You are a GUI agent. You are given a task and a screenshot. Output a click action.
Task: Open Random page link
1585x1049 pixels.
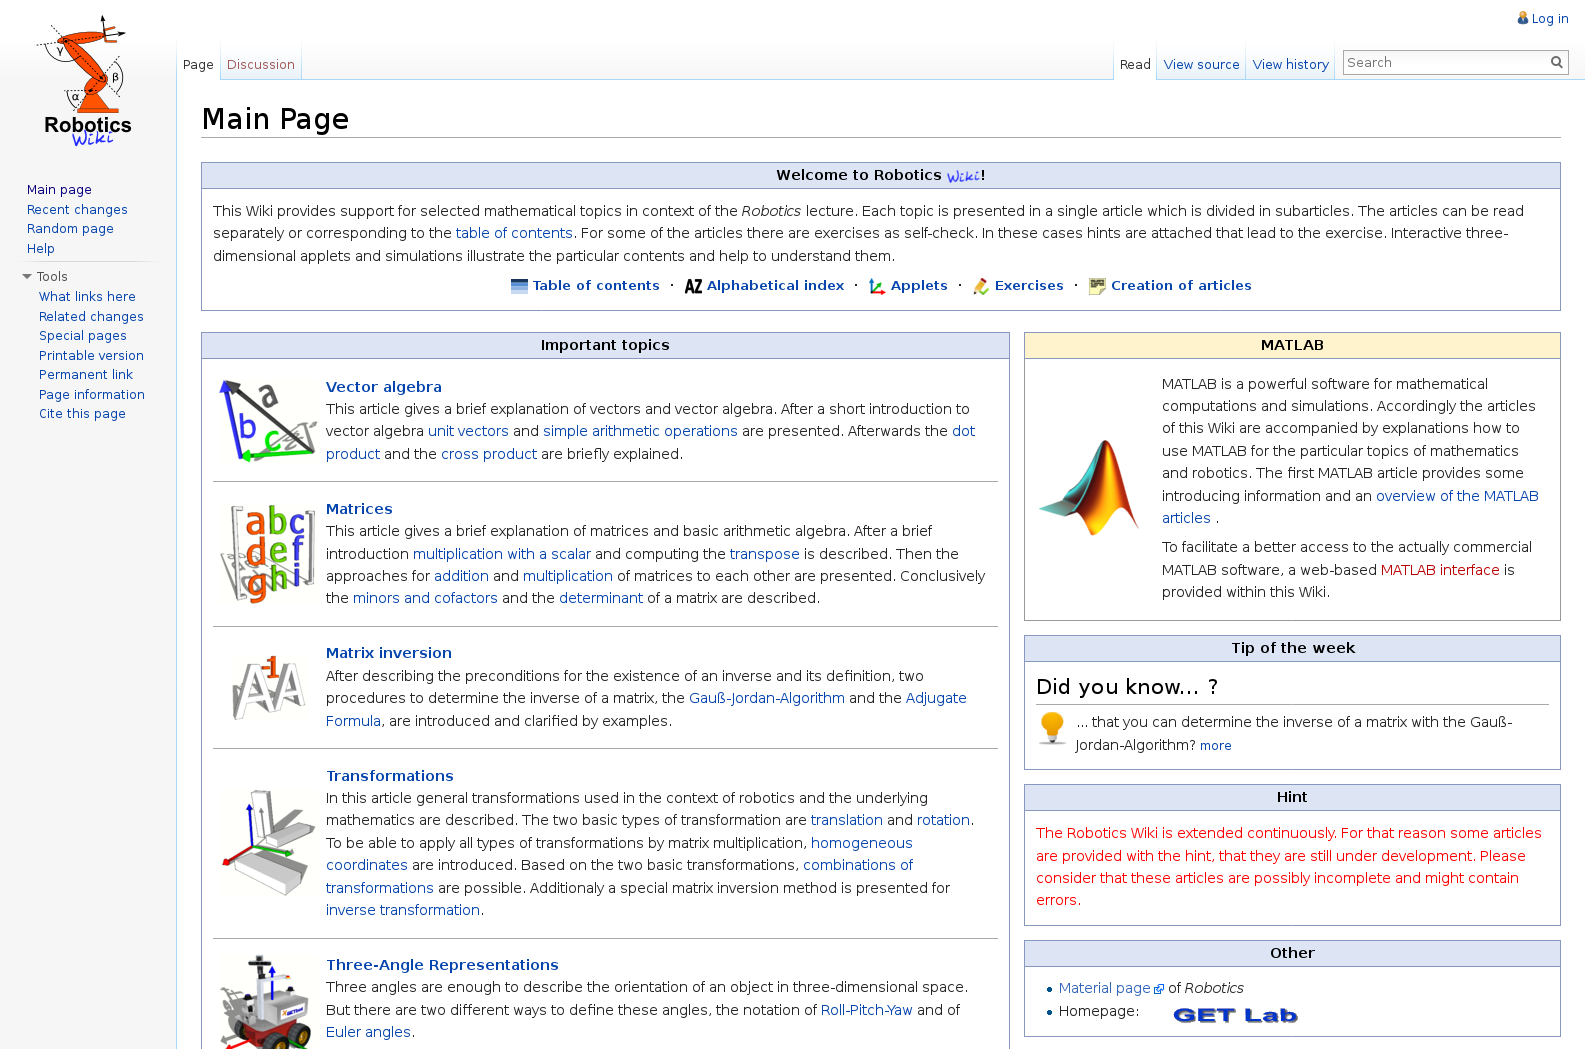[70, 229]
